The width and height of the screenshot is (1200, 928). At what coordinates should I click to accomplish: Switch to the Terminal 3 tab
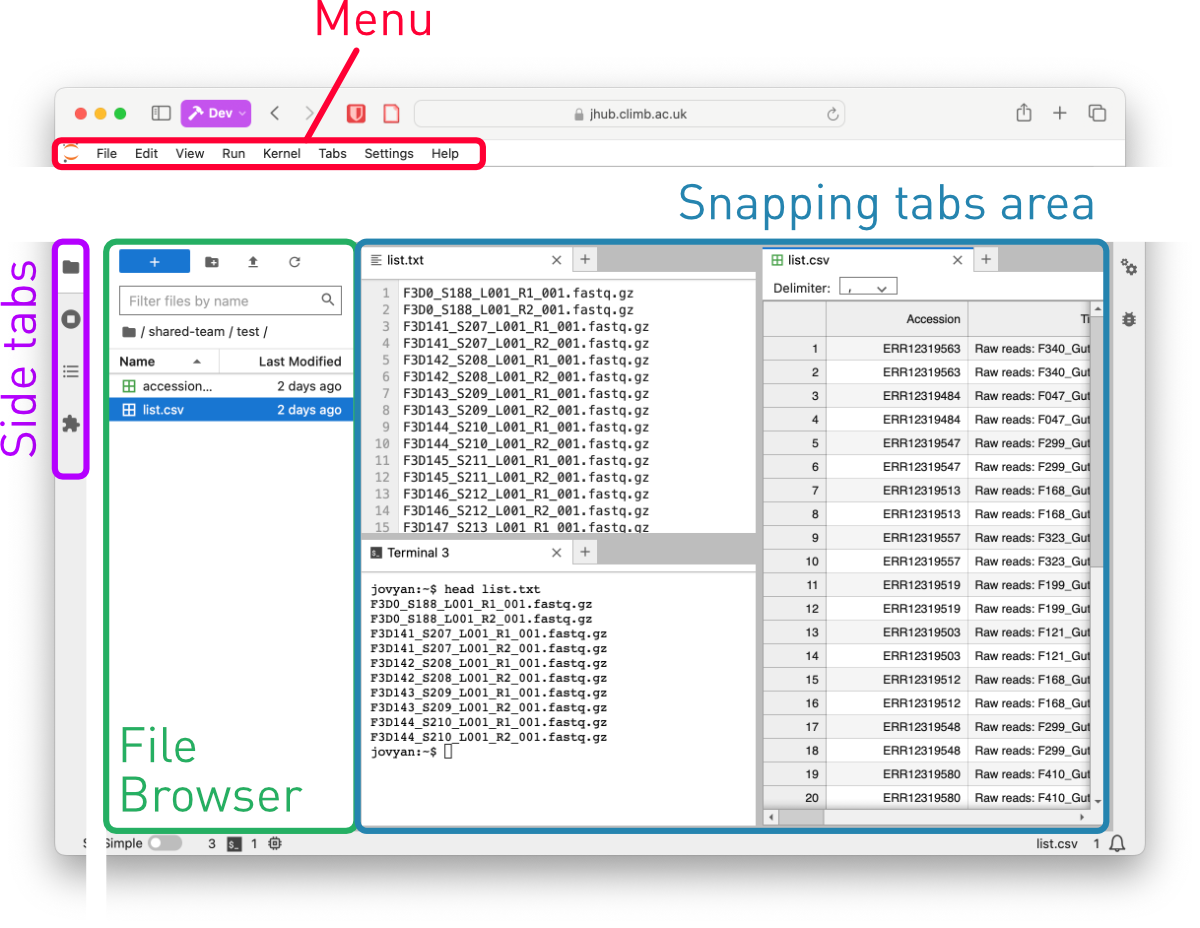pyautogui.click(x=418, y=552)
